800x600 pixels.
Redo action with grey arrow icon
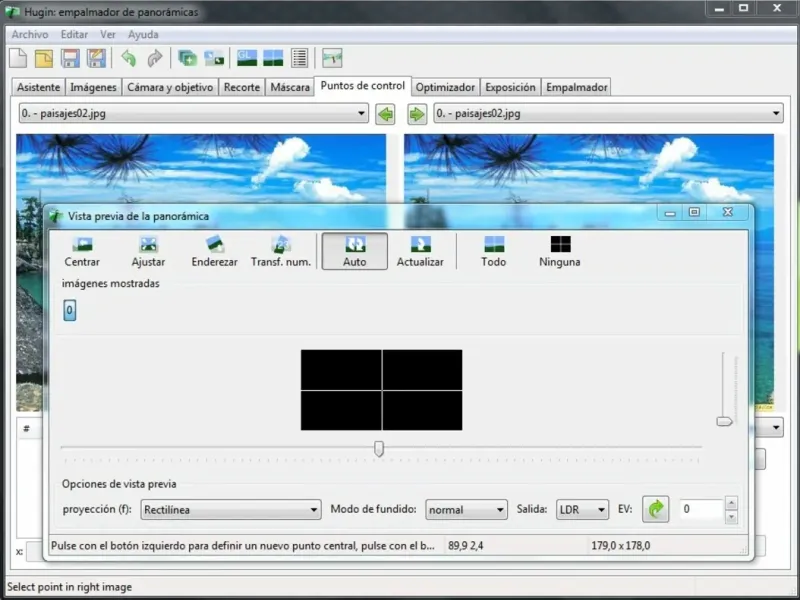[x=155, y=58]
